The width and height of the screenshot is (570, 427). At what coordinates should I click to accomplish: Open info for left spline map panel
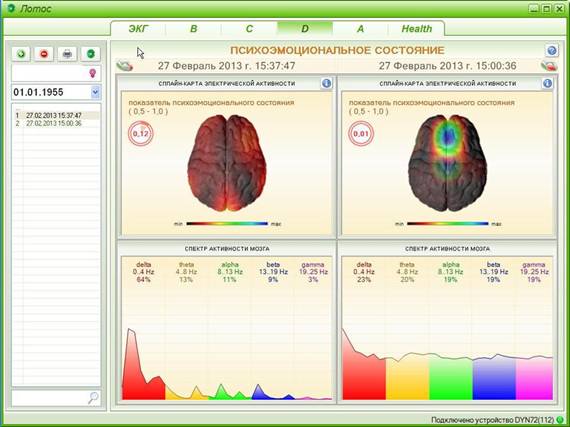326,84
